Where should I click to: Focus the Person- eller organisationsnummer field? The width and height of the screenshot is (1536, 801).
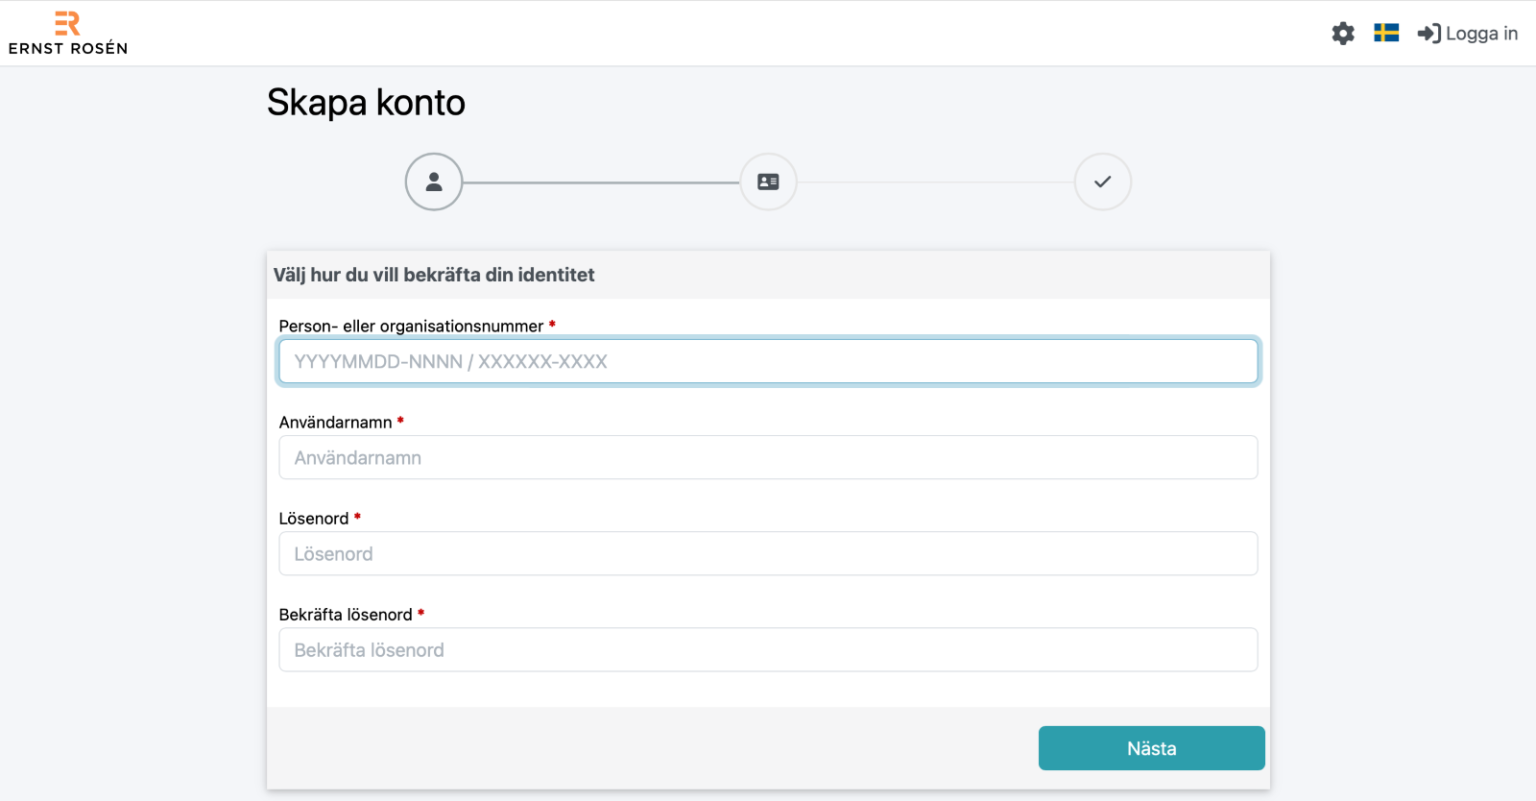point(767,362)
